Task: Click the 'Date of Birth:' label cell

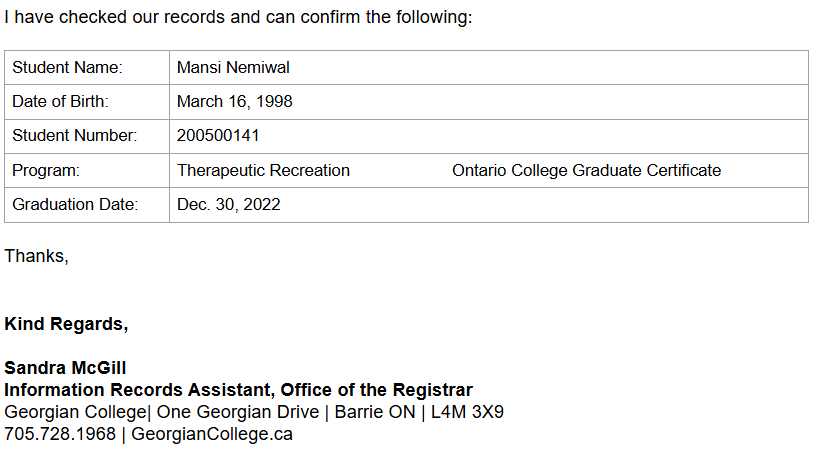Action: click(60, 102)
